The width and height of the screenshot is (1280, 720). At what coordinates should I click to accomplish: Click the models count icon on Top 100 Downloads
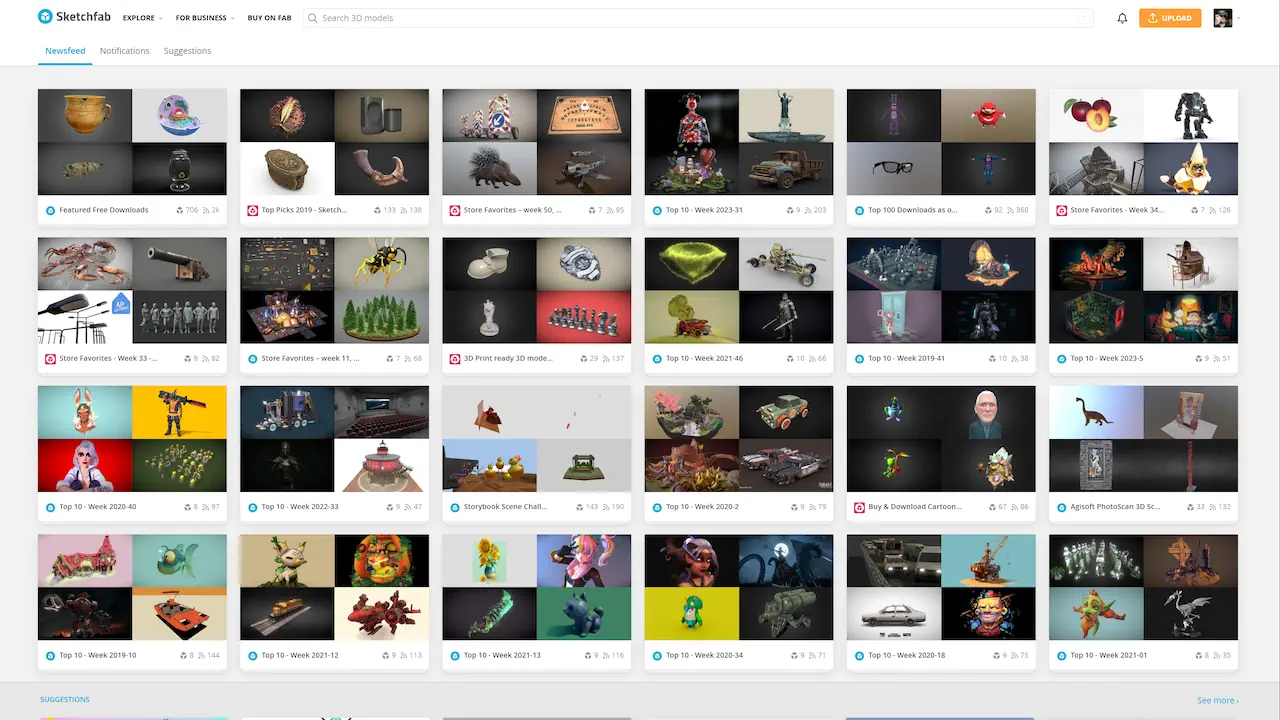pos(987,210)
